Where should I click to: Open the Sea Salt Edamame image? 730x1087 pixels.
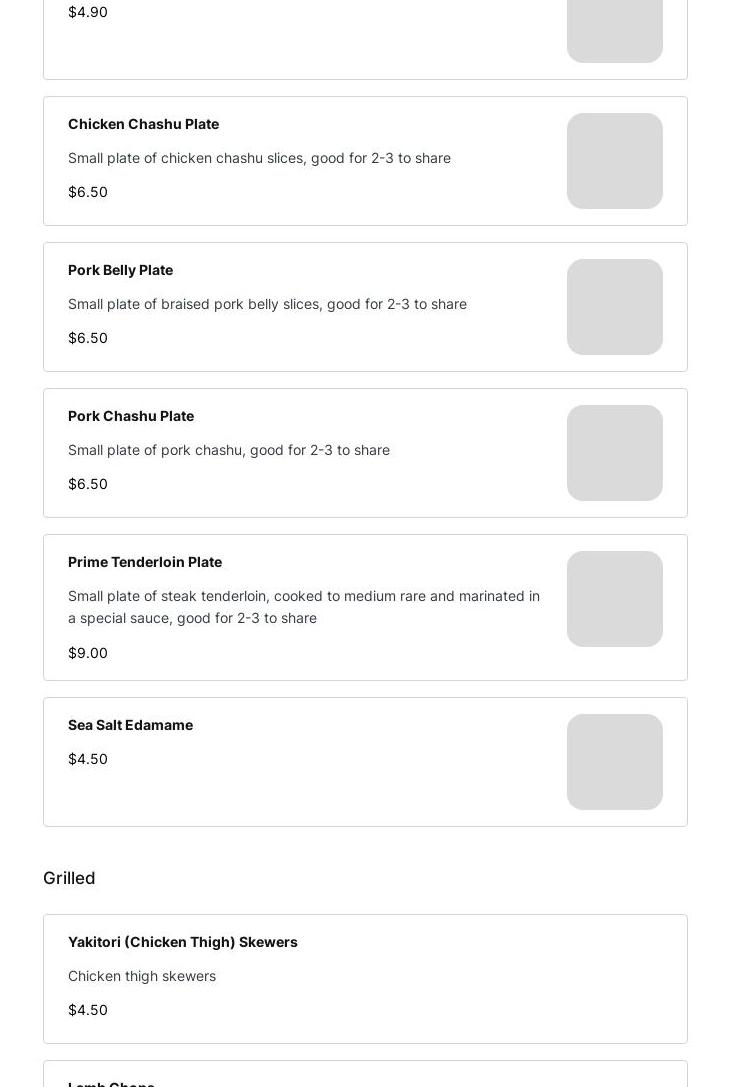tap(614, 762)
